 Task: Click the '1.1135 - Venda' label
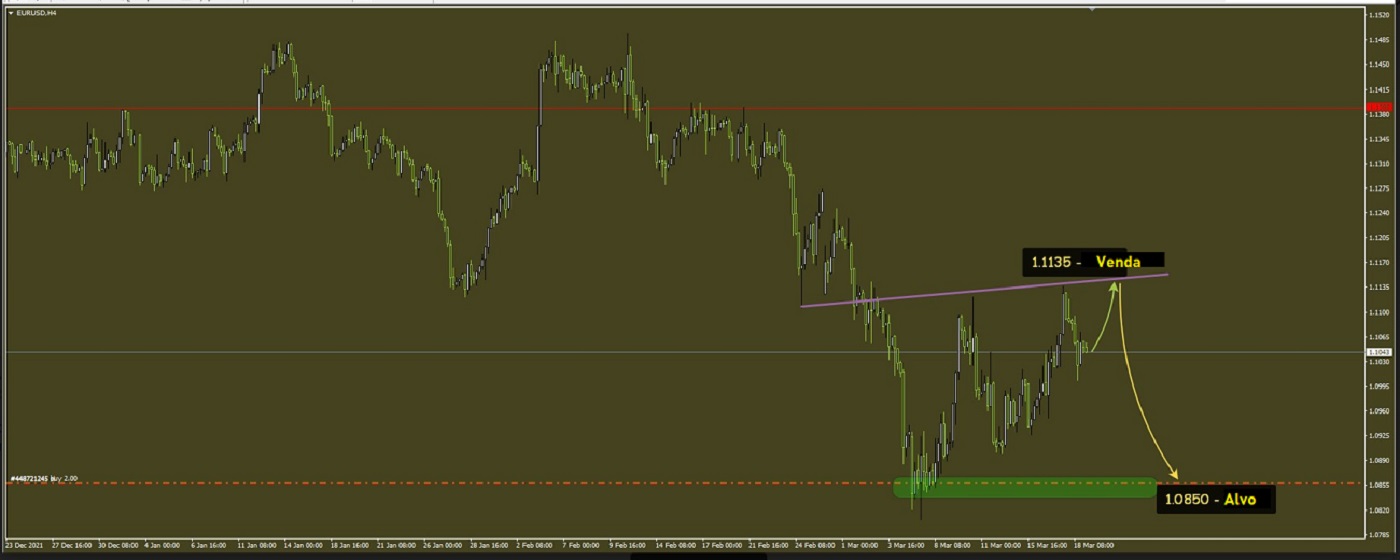click(1092, 262)
